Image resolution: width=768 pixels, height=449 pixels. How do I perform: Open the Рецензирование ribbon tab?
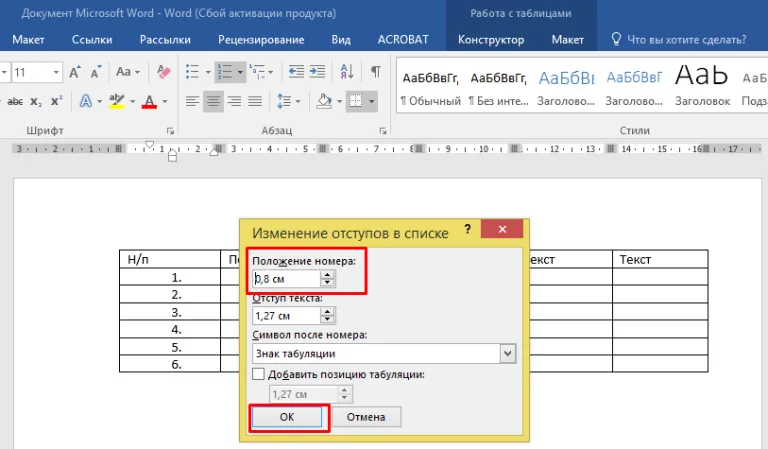(261, 40)
